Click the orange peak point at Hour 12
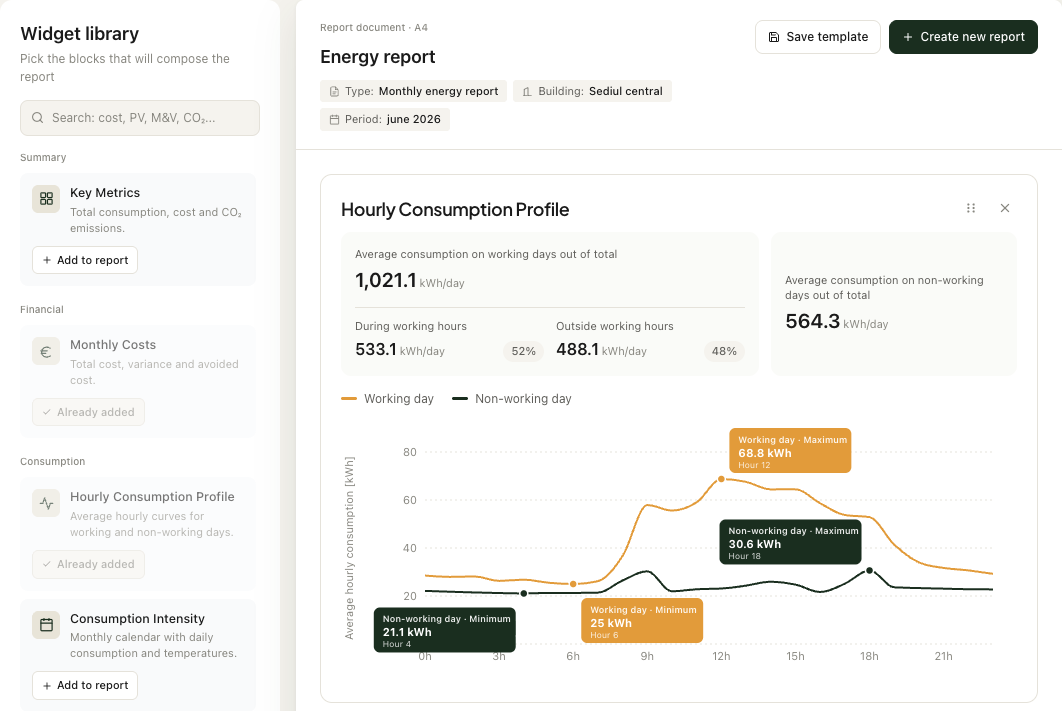This screenshot has height=711, width=1062. click(x=721, y=479)
